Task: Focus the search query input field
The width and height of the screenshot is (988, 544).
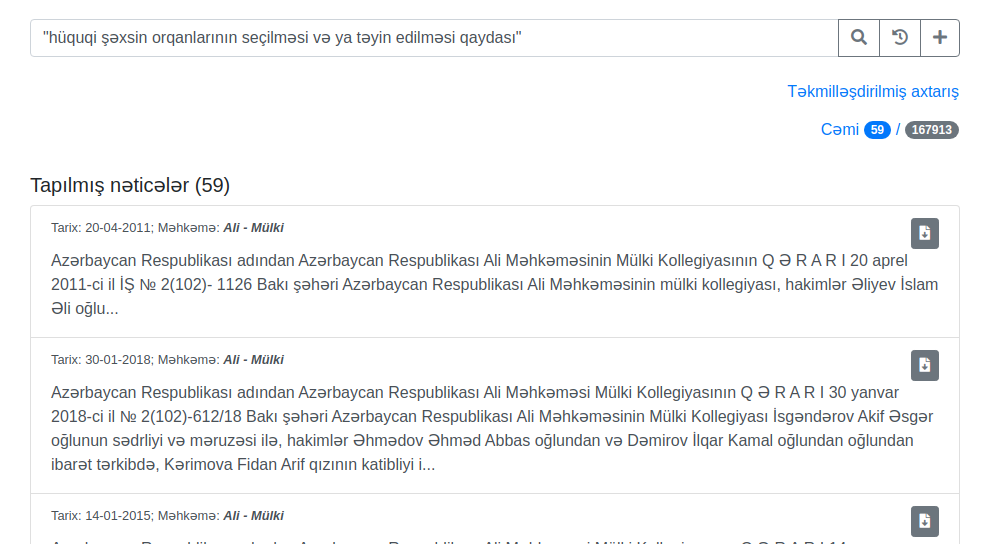Action: click(x=434, y=38)
